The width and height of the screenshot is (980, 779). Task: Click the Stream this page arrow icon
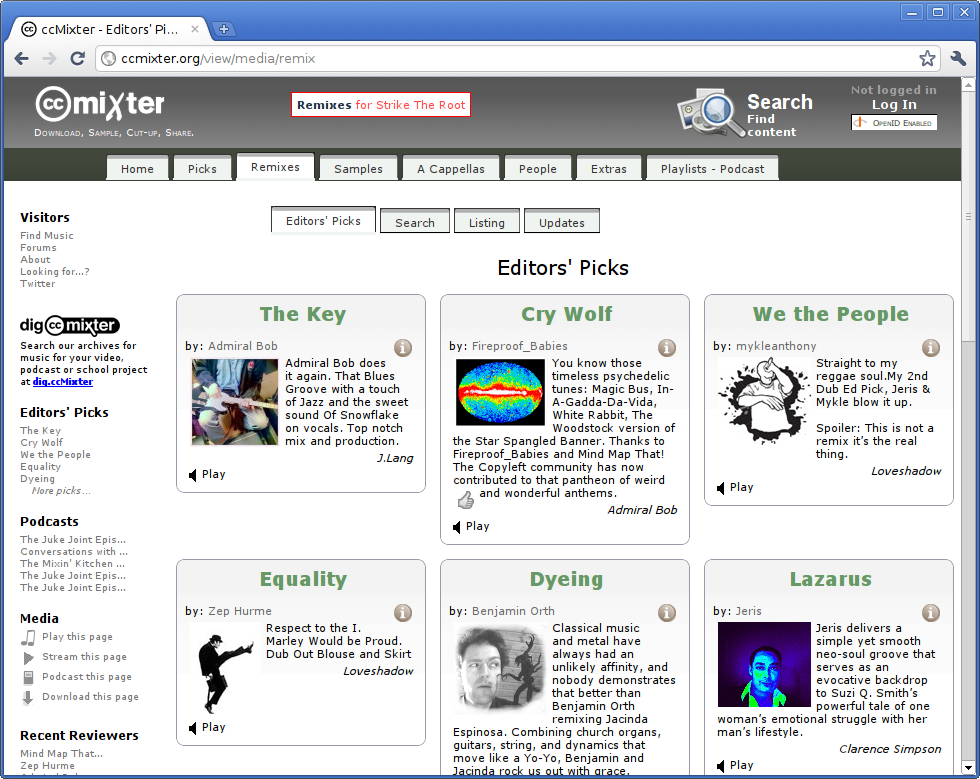click(x=28, y=658)
